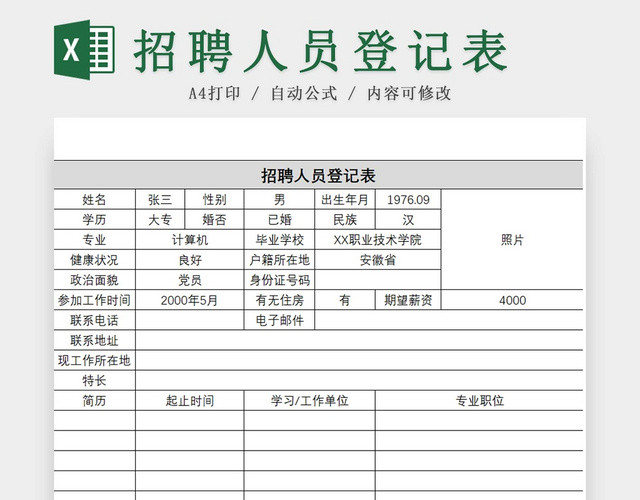Select the 民族 label cell
Image resolution: width=640 pixels, height=500 pixels.
click(345, 220)
